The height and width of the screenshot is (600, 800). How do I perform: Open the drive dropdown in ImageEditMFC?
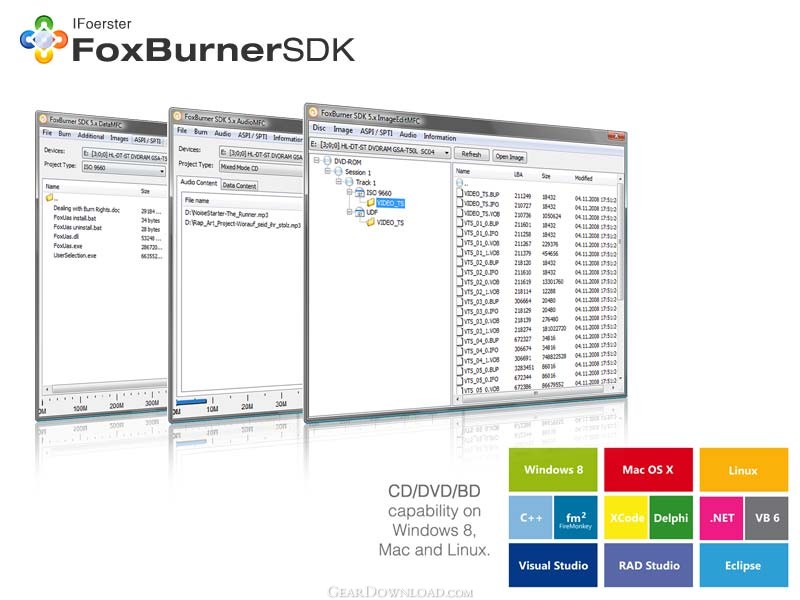(x=446, y=153)
